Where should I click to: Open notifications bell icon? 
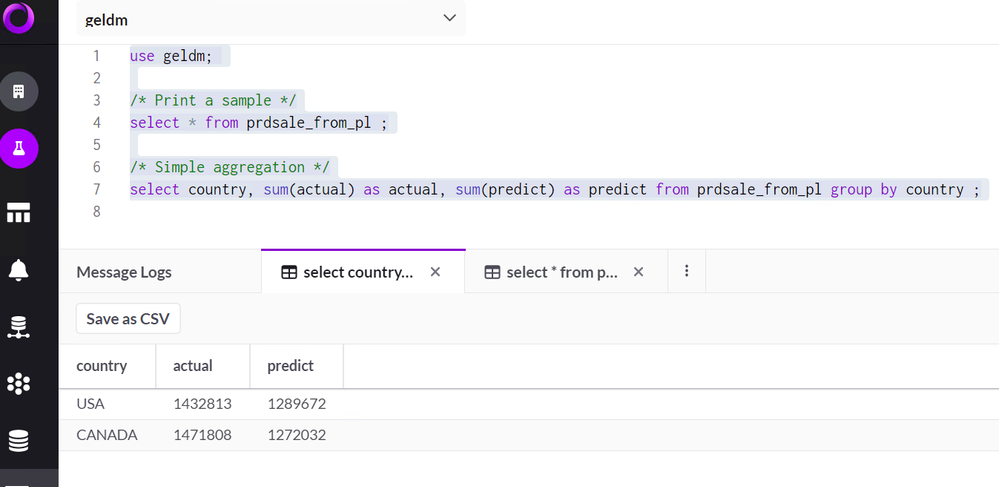click(19, 269)
